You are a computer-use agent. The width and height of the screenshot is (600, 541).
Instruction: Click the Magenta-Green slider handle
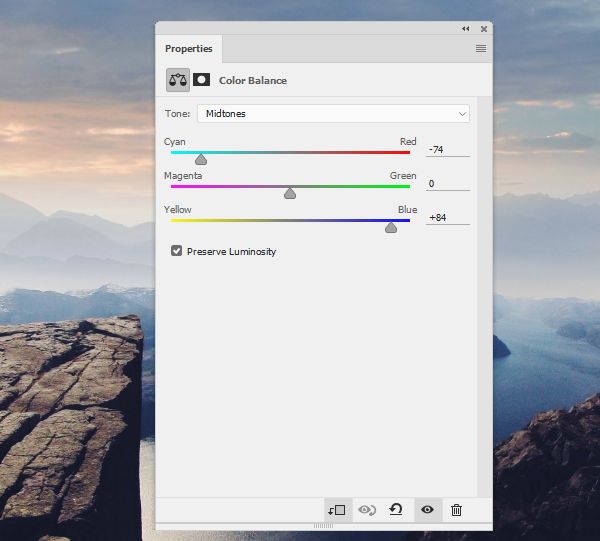point(290,193)
